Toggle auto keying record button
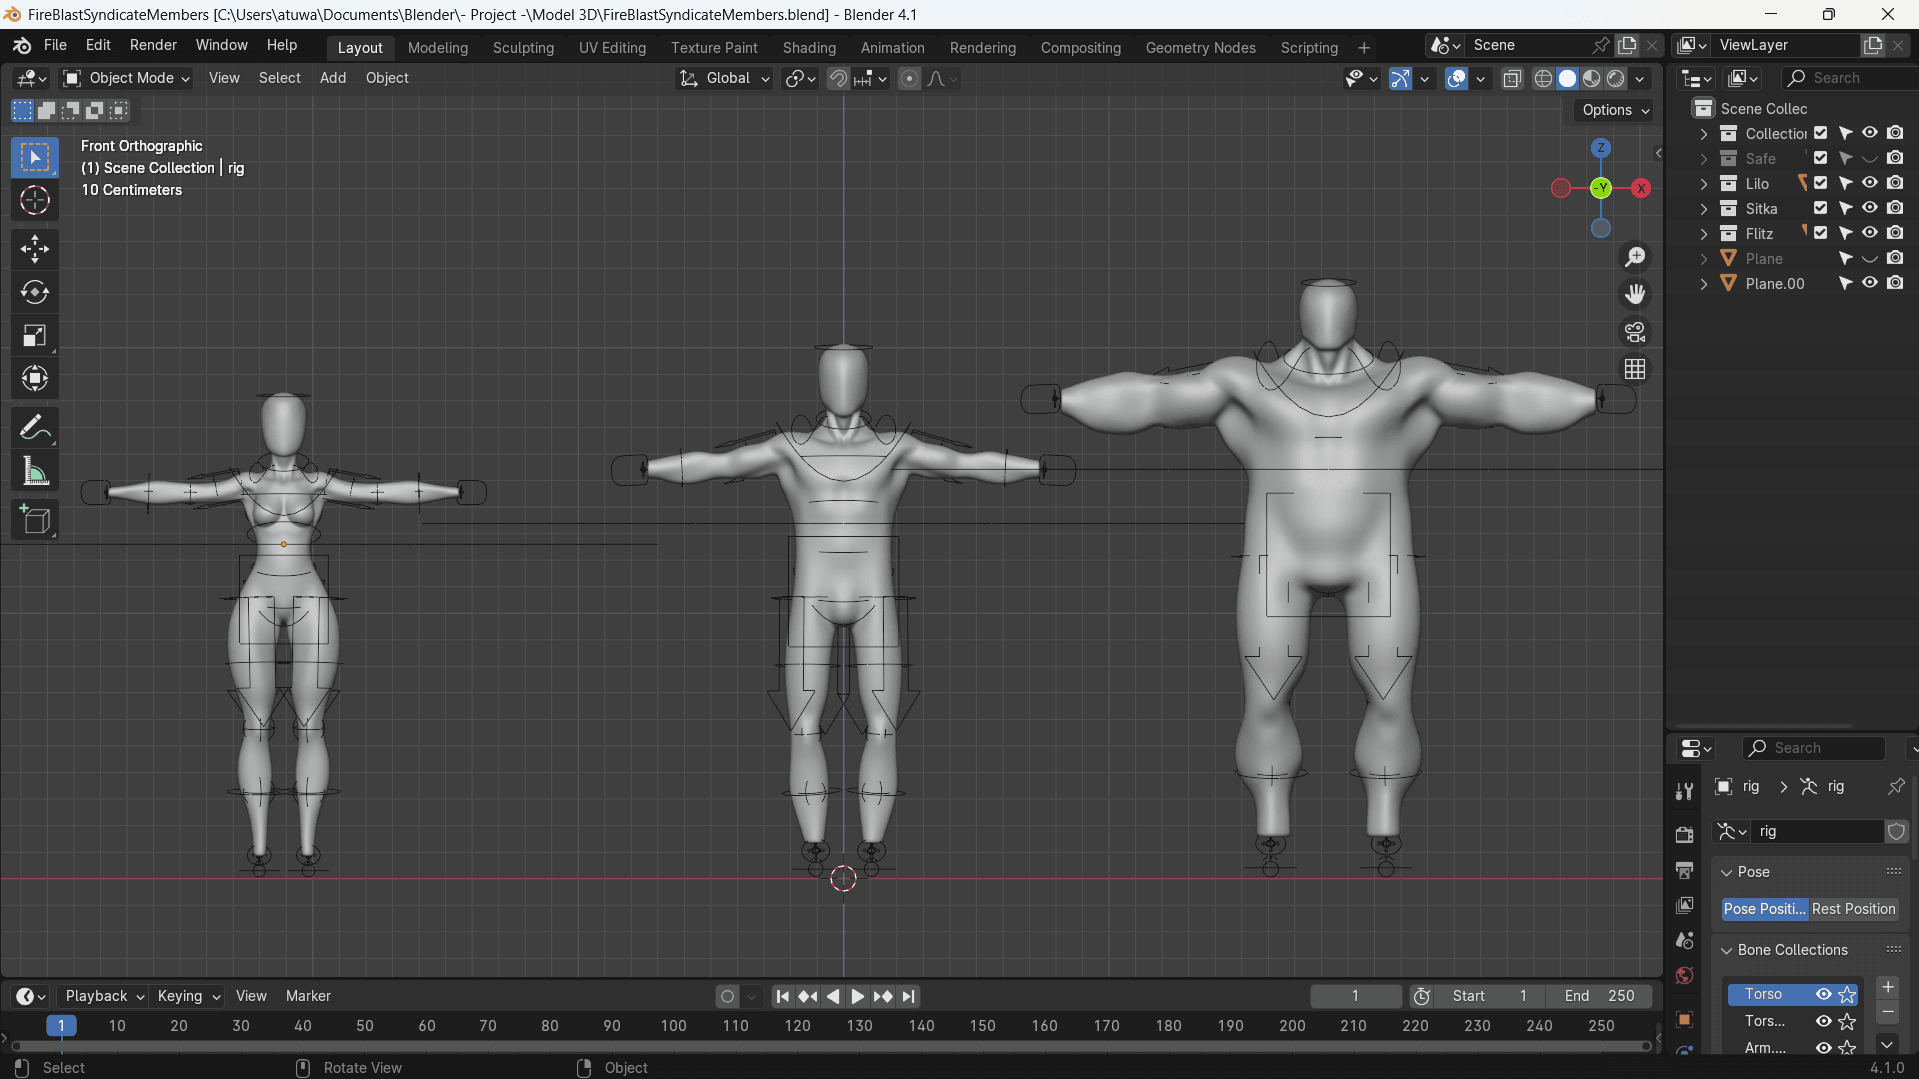The width and height of the screenshot is (1919, 1079). point(727,996)
